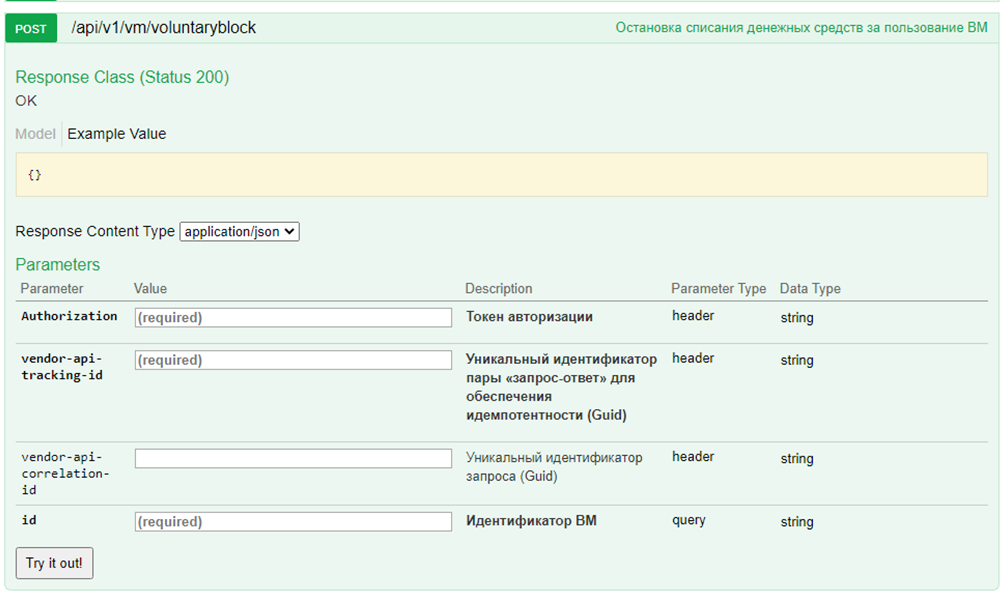Focus the Authorization value input field
This screenshot has width=1006, height=602.
(293, 318)
